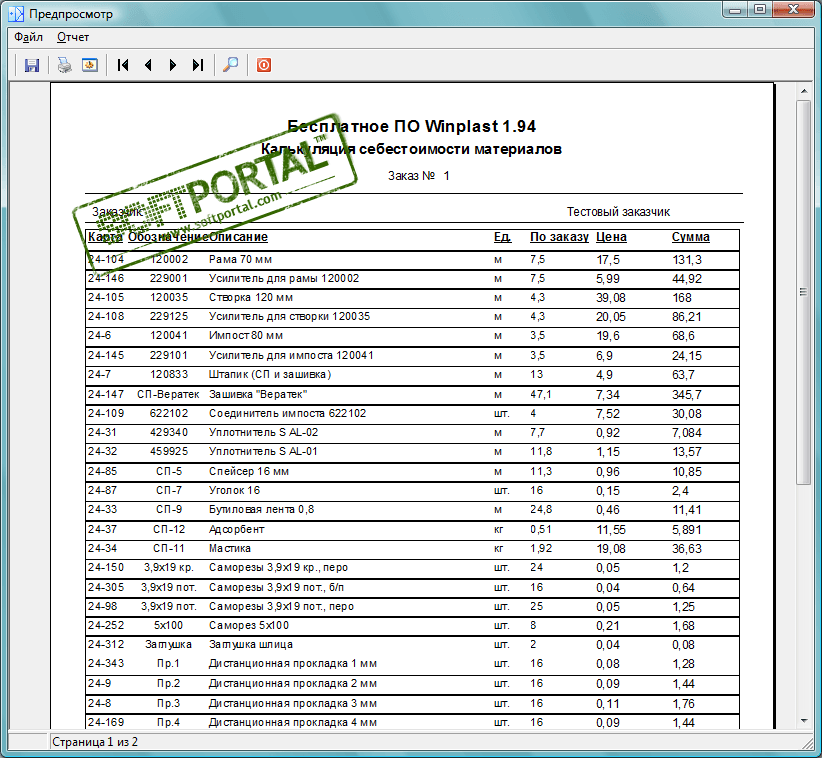This screenshot has width=822, height=758.
Task: Click report title Бесплатное ПО Winplast 1.94
Action: (x=412, y=126)
